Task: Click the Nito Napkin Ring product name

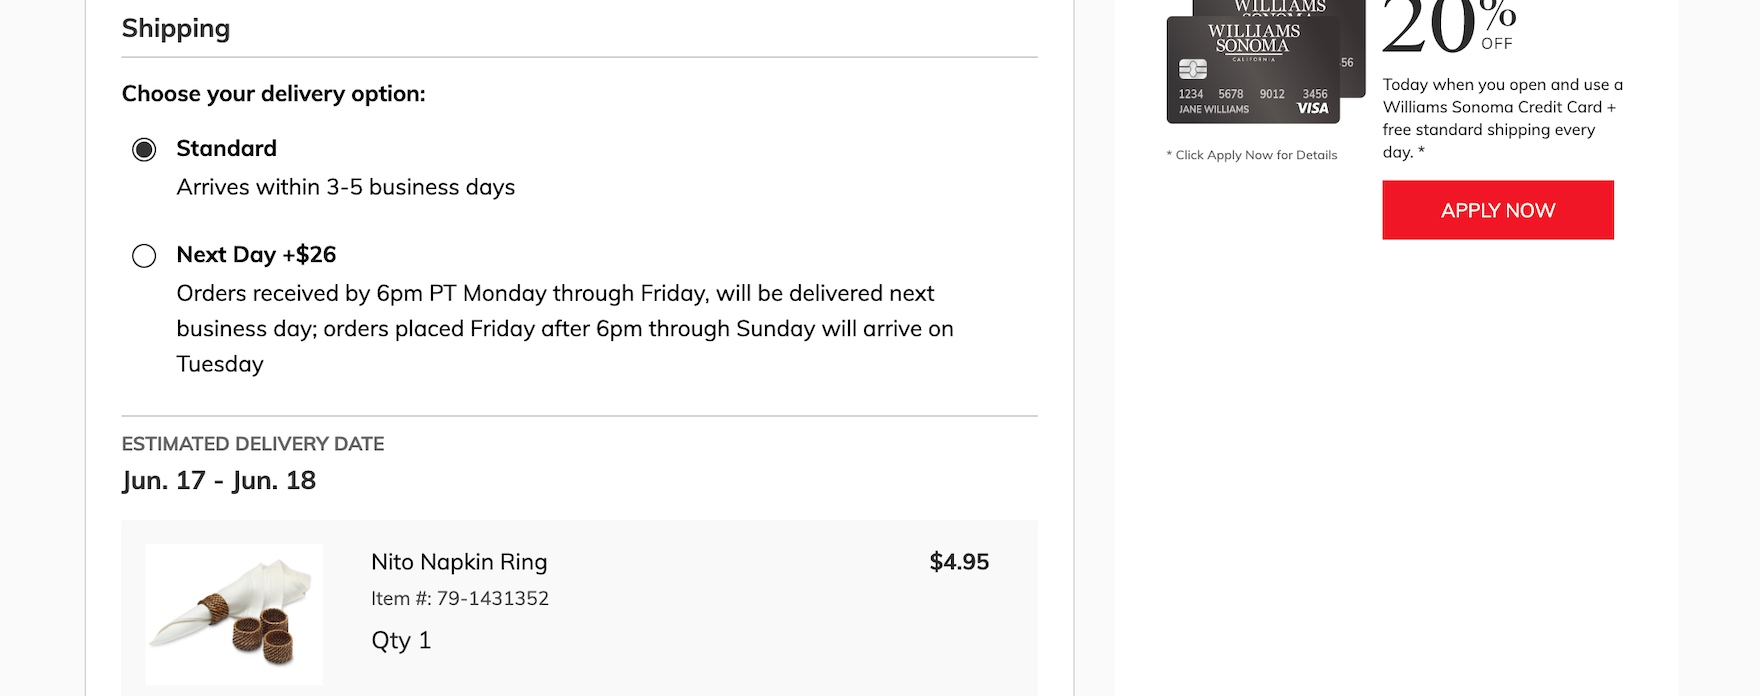Action: click(459, 562)
